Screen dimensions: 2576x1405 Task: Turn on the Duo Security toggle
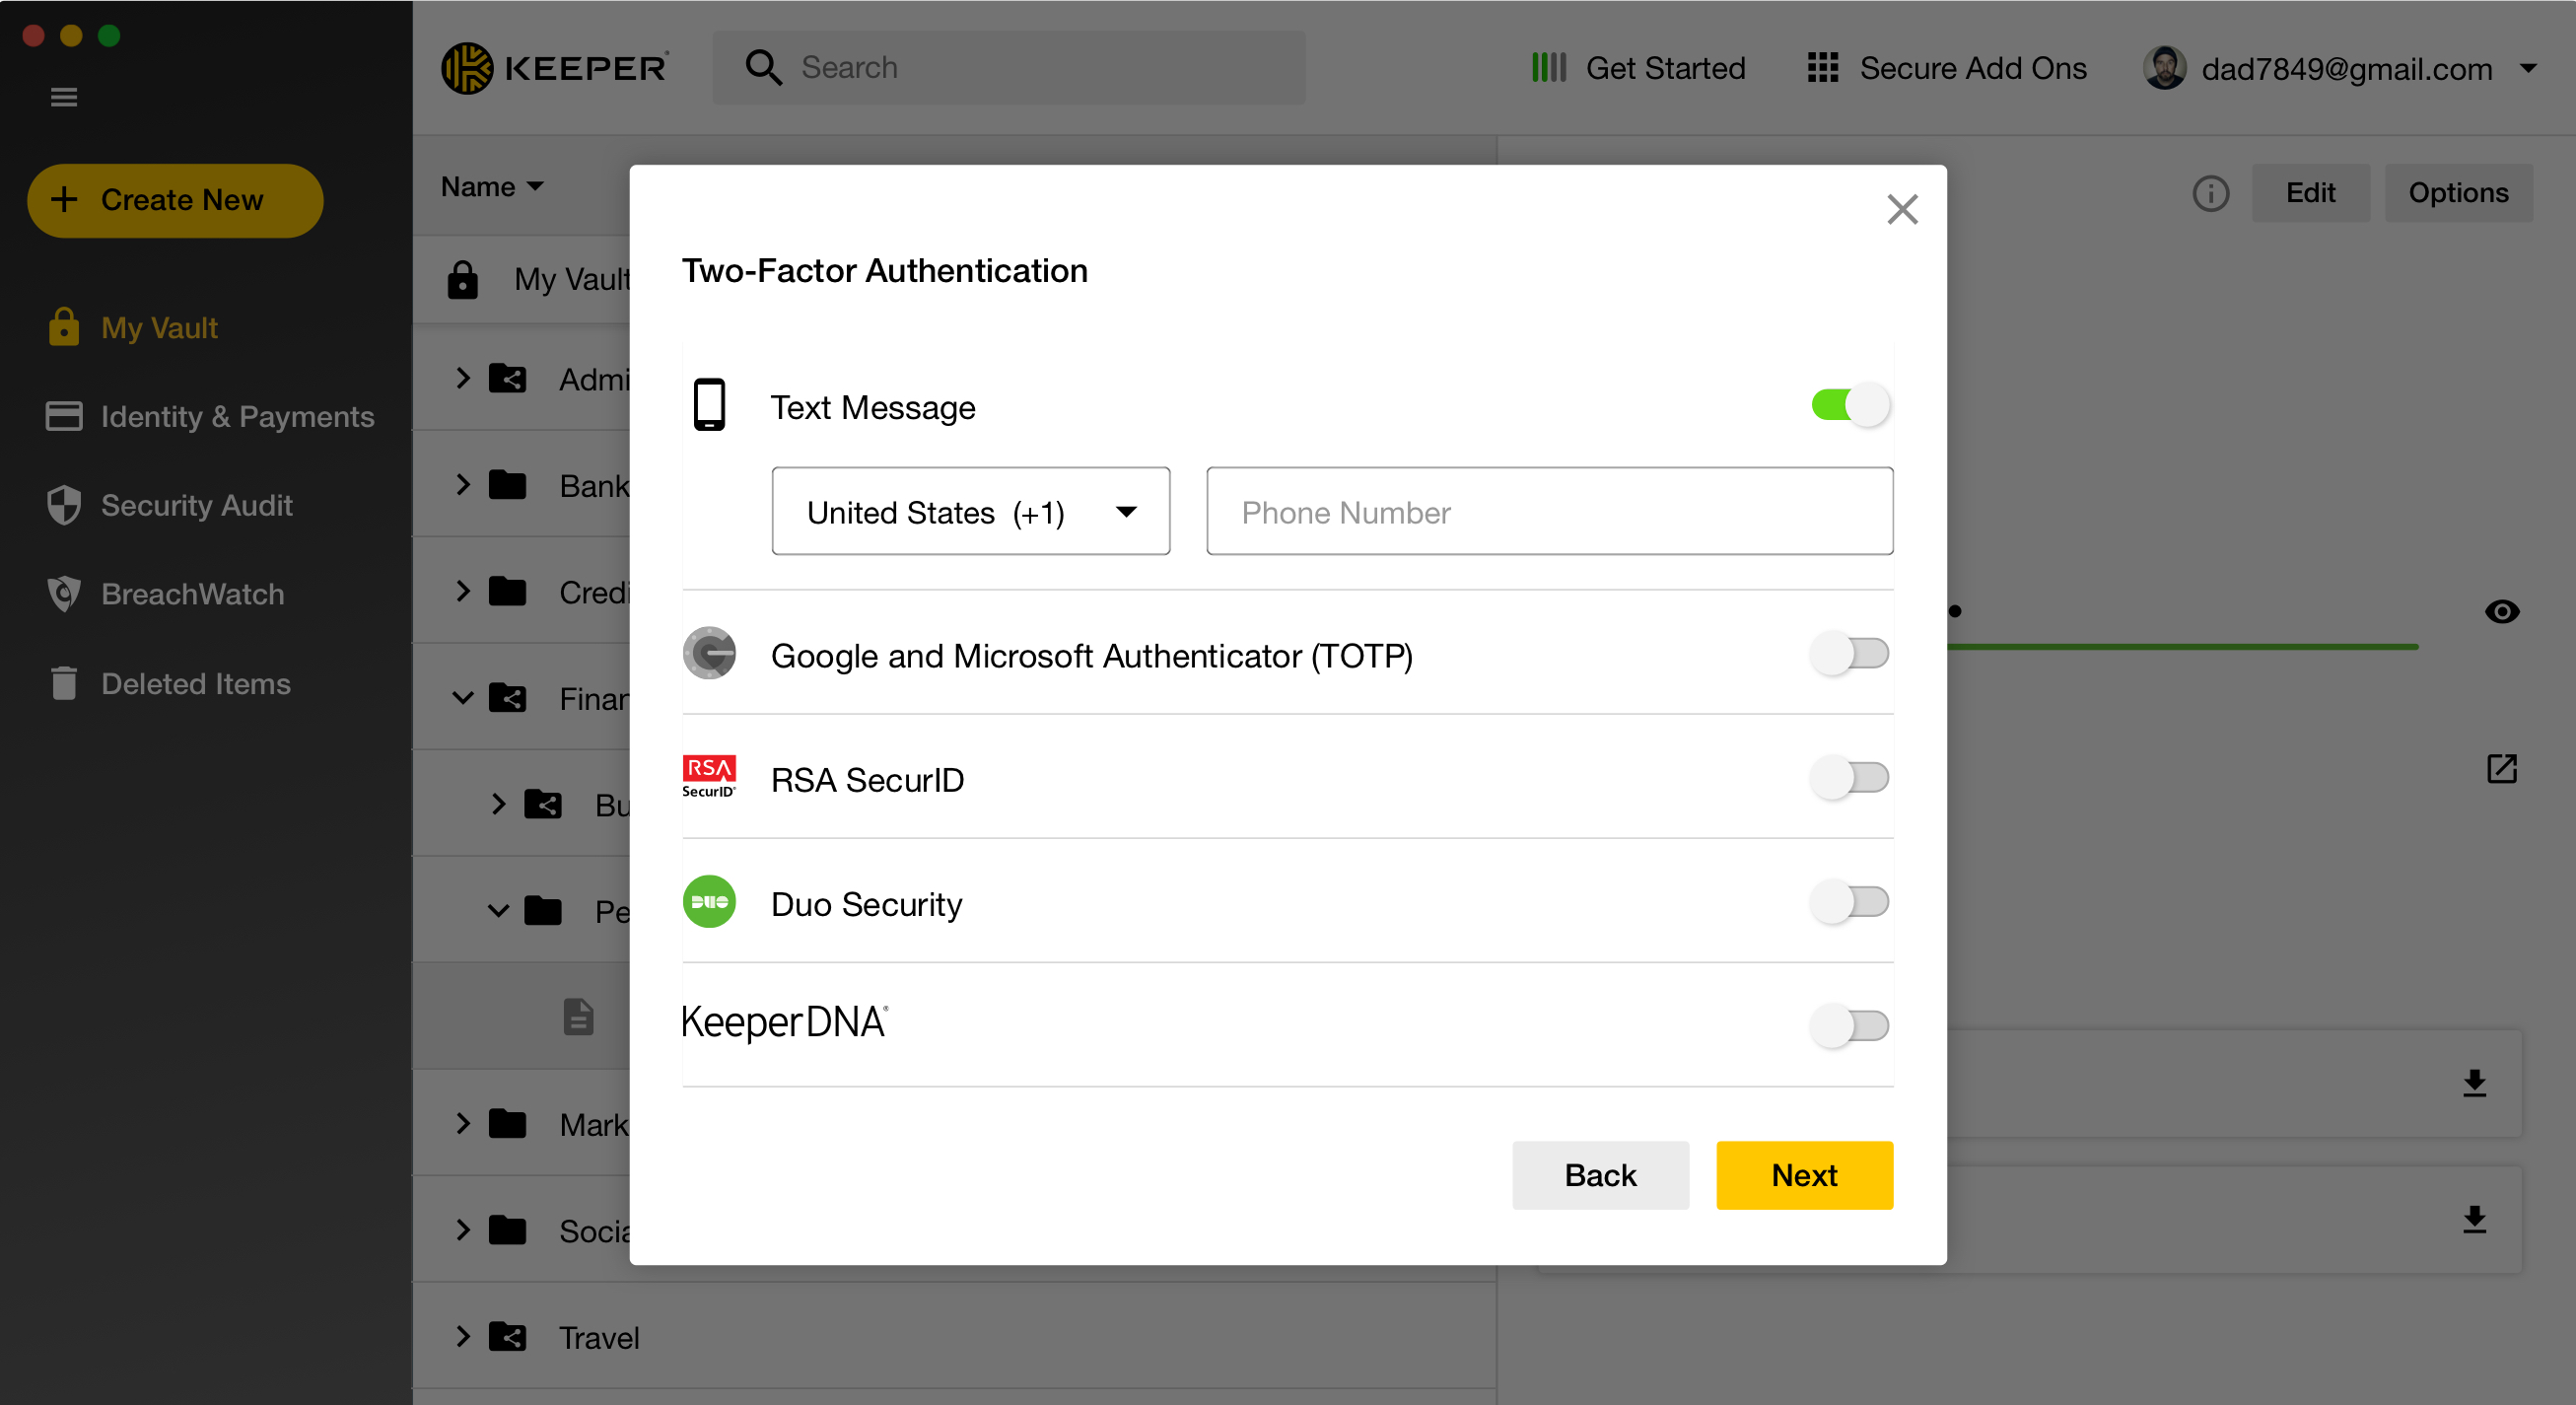(x=1849, y=902)
